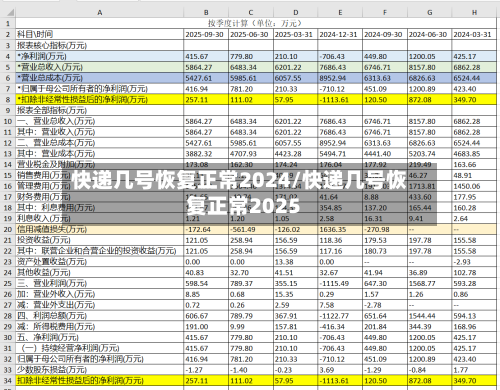Click the 其他收益(万元) label
Viewport: 500px width, 390px height.
click(x=44, y=272)
